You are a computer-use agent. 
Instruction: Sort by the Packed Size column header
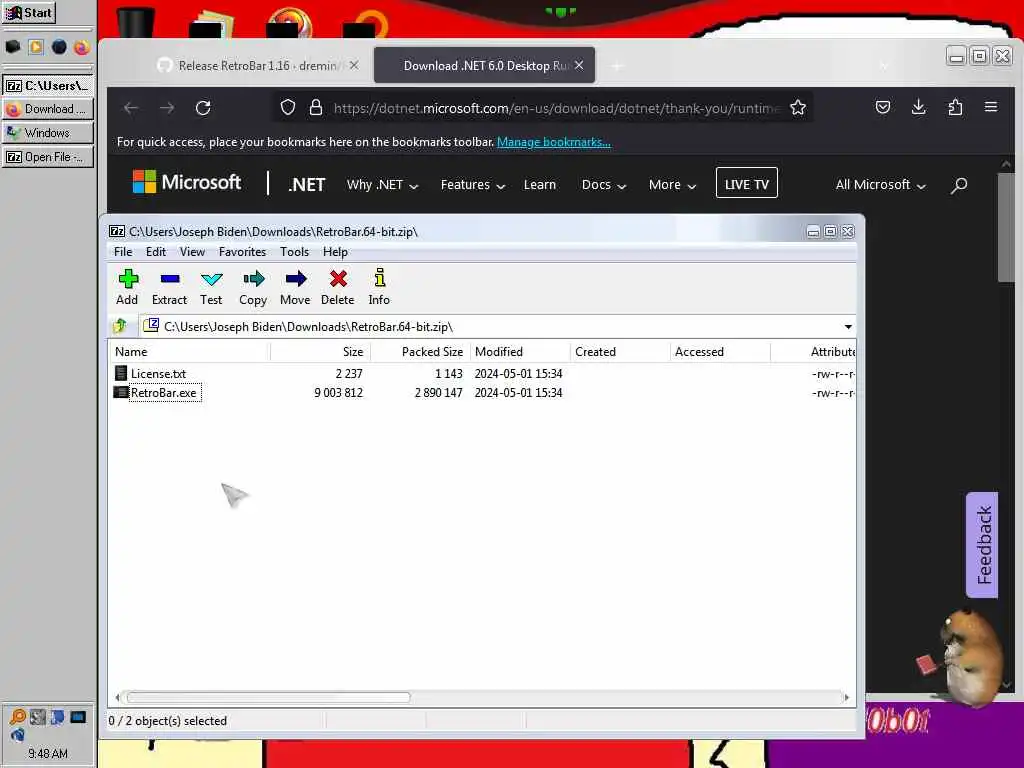pyautogui.click(x=421, y=352)
